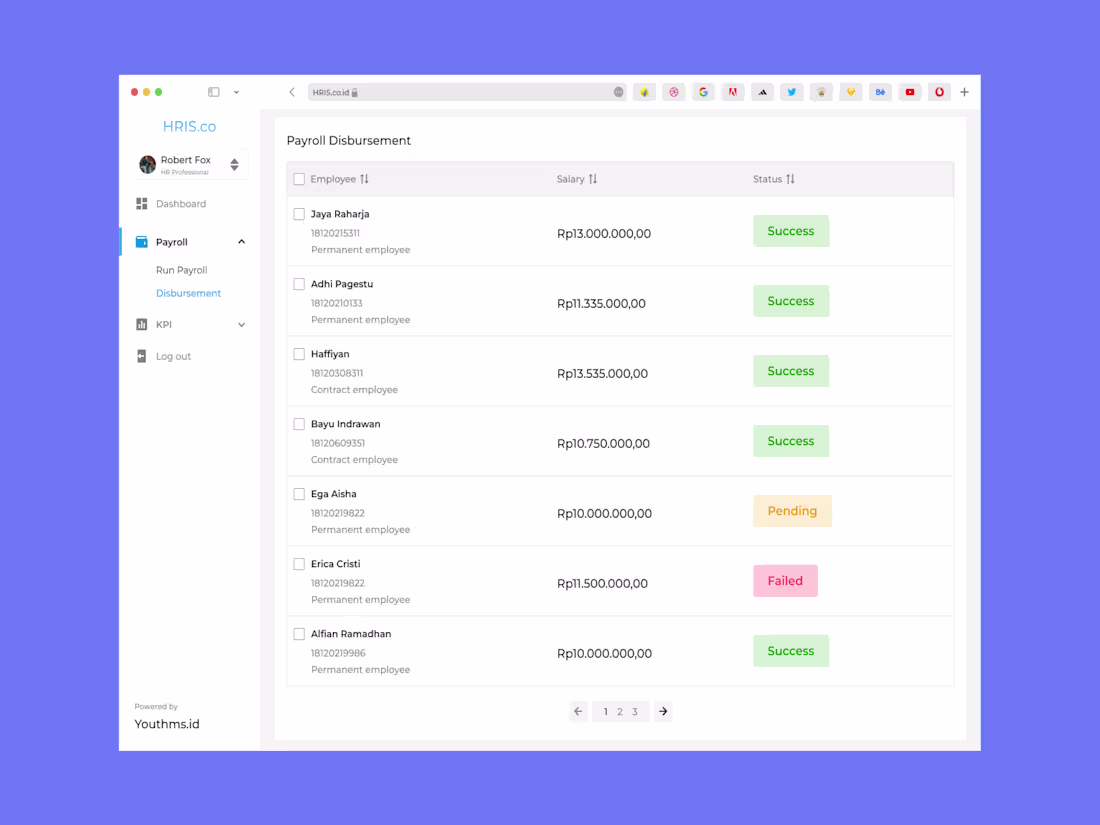Viewport: 1100px width, 825px height.
Task: Check Alfian Ramadhan's checkbox
Action: [299, 634]
